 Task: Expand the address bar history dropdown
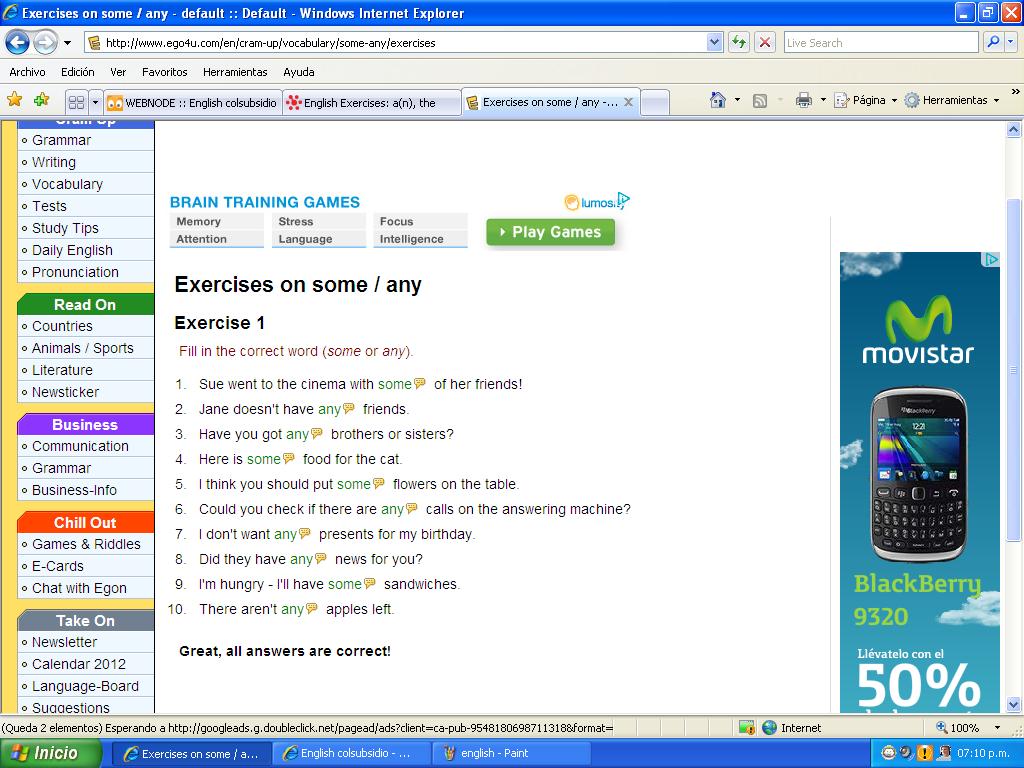(x=714, y=43)
